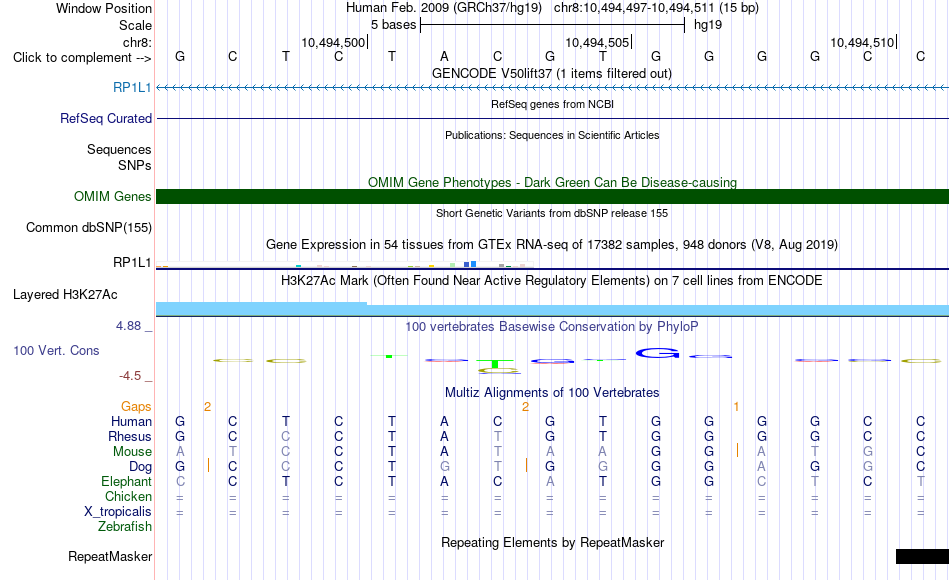Open the RefSeq Curated track label
950x580 pixels.
pos(105,119)
